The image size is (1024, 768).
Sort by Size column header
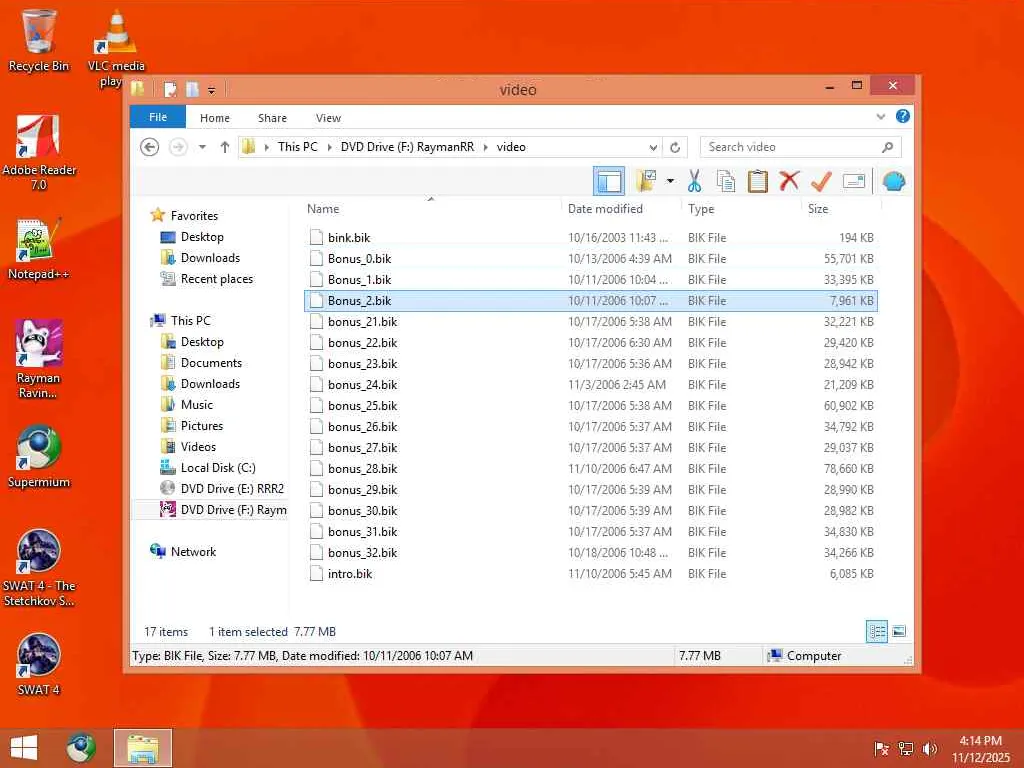841,209
